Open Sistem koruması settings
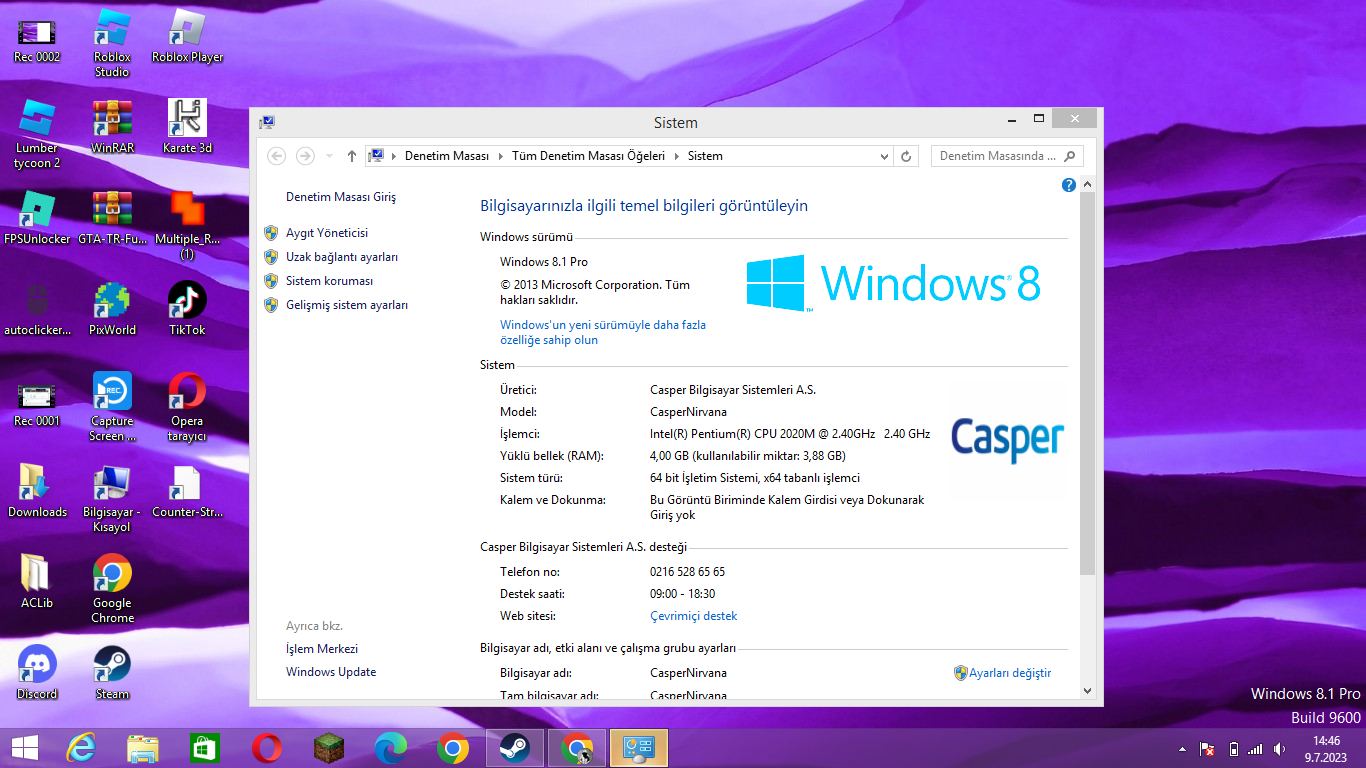 [329, 281]
